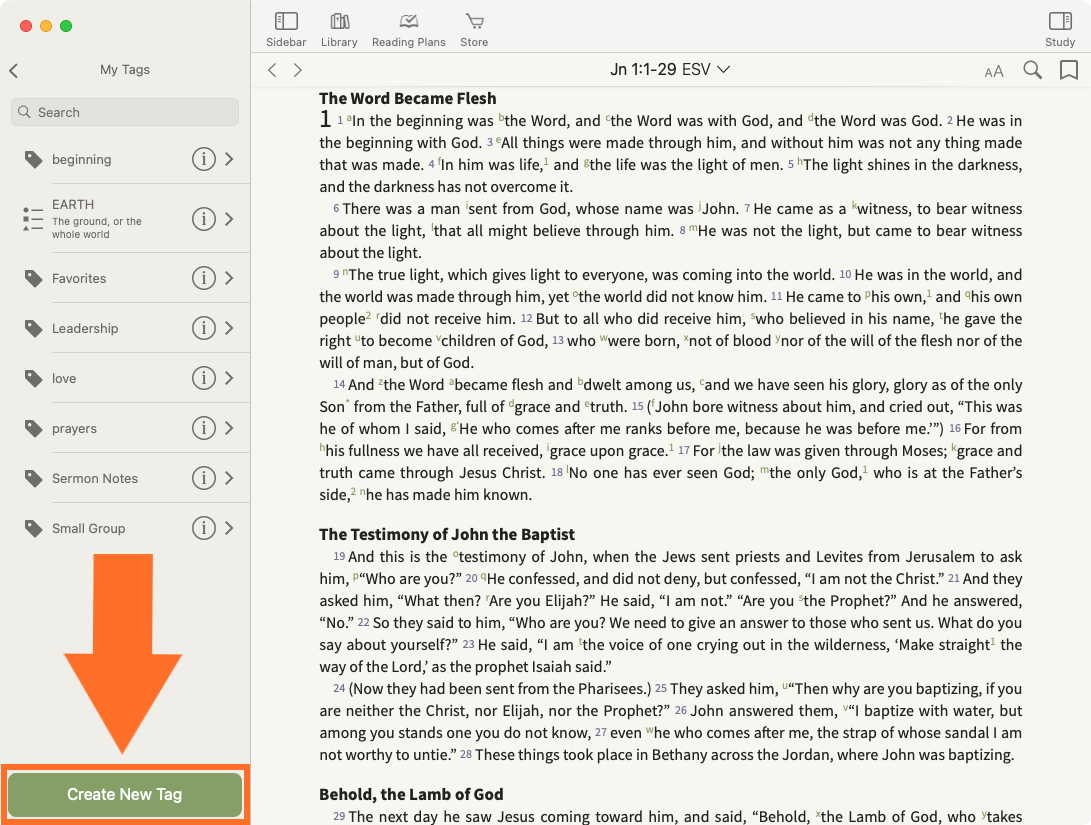This screenshot has height=825, width=1091.
Task: Open text size settings
Action: tap(994, 71)
